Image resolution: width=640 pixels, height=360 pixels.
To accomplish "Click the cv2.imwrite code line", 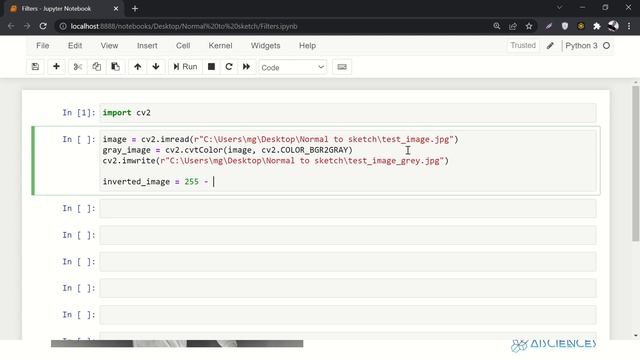I will point(276,161).
